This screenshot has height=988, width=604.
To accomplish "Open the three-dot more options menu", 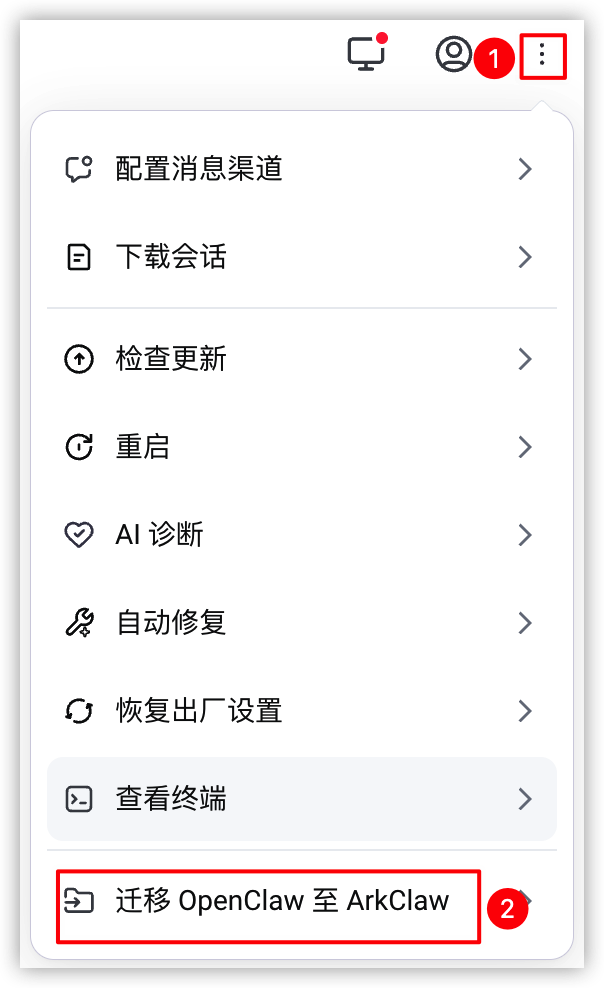I will click(542, 56).
